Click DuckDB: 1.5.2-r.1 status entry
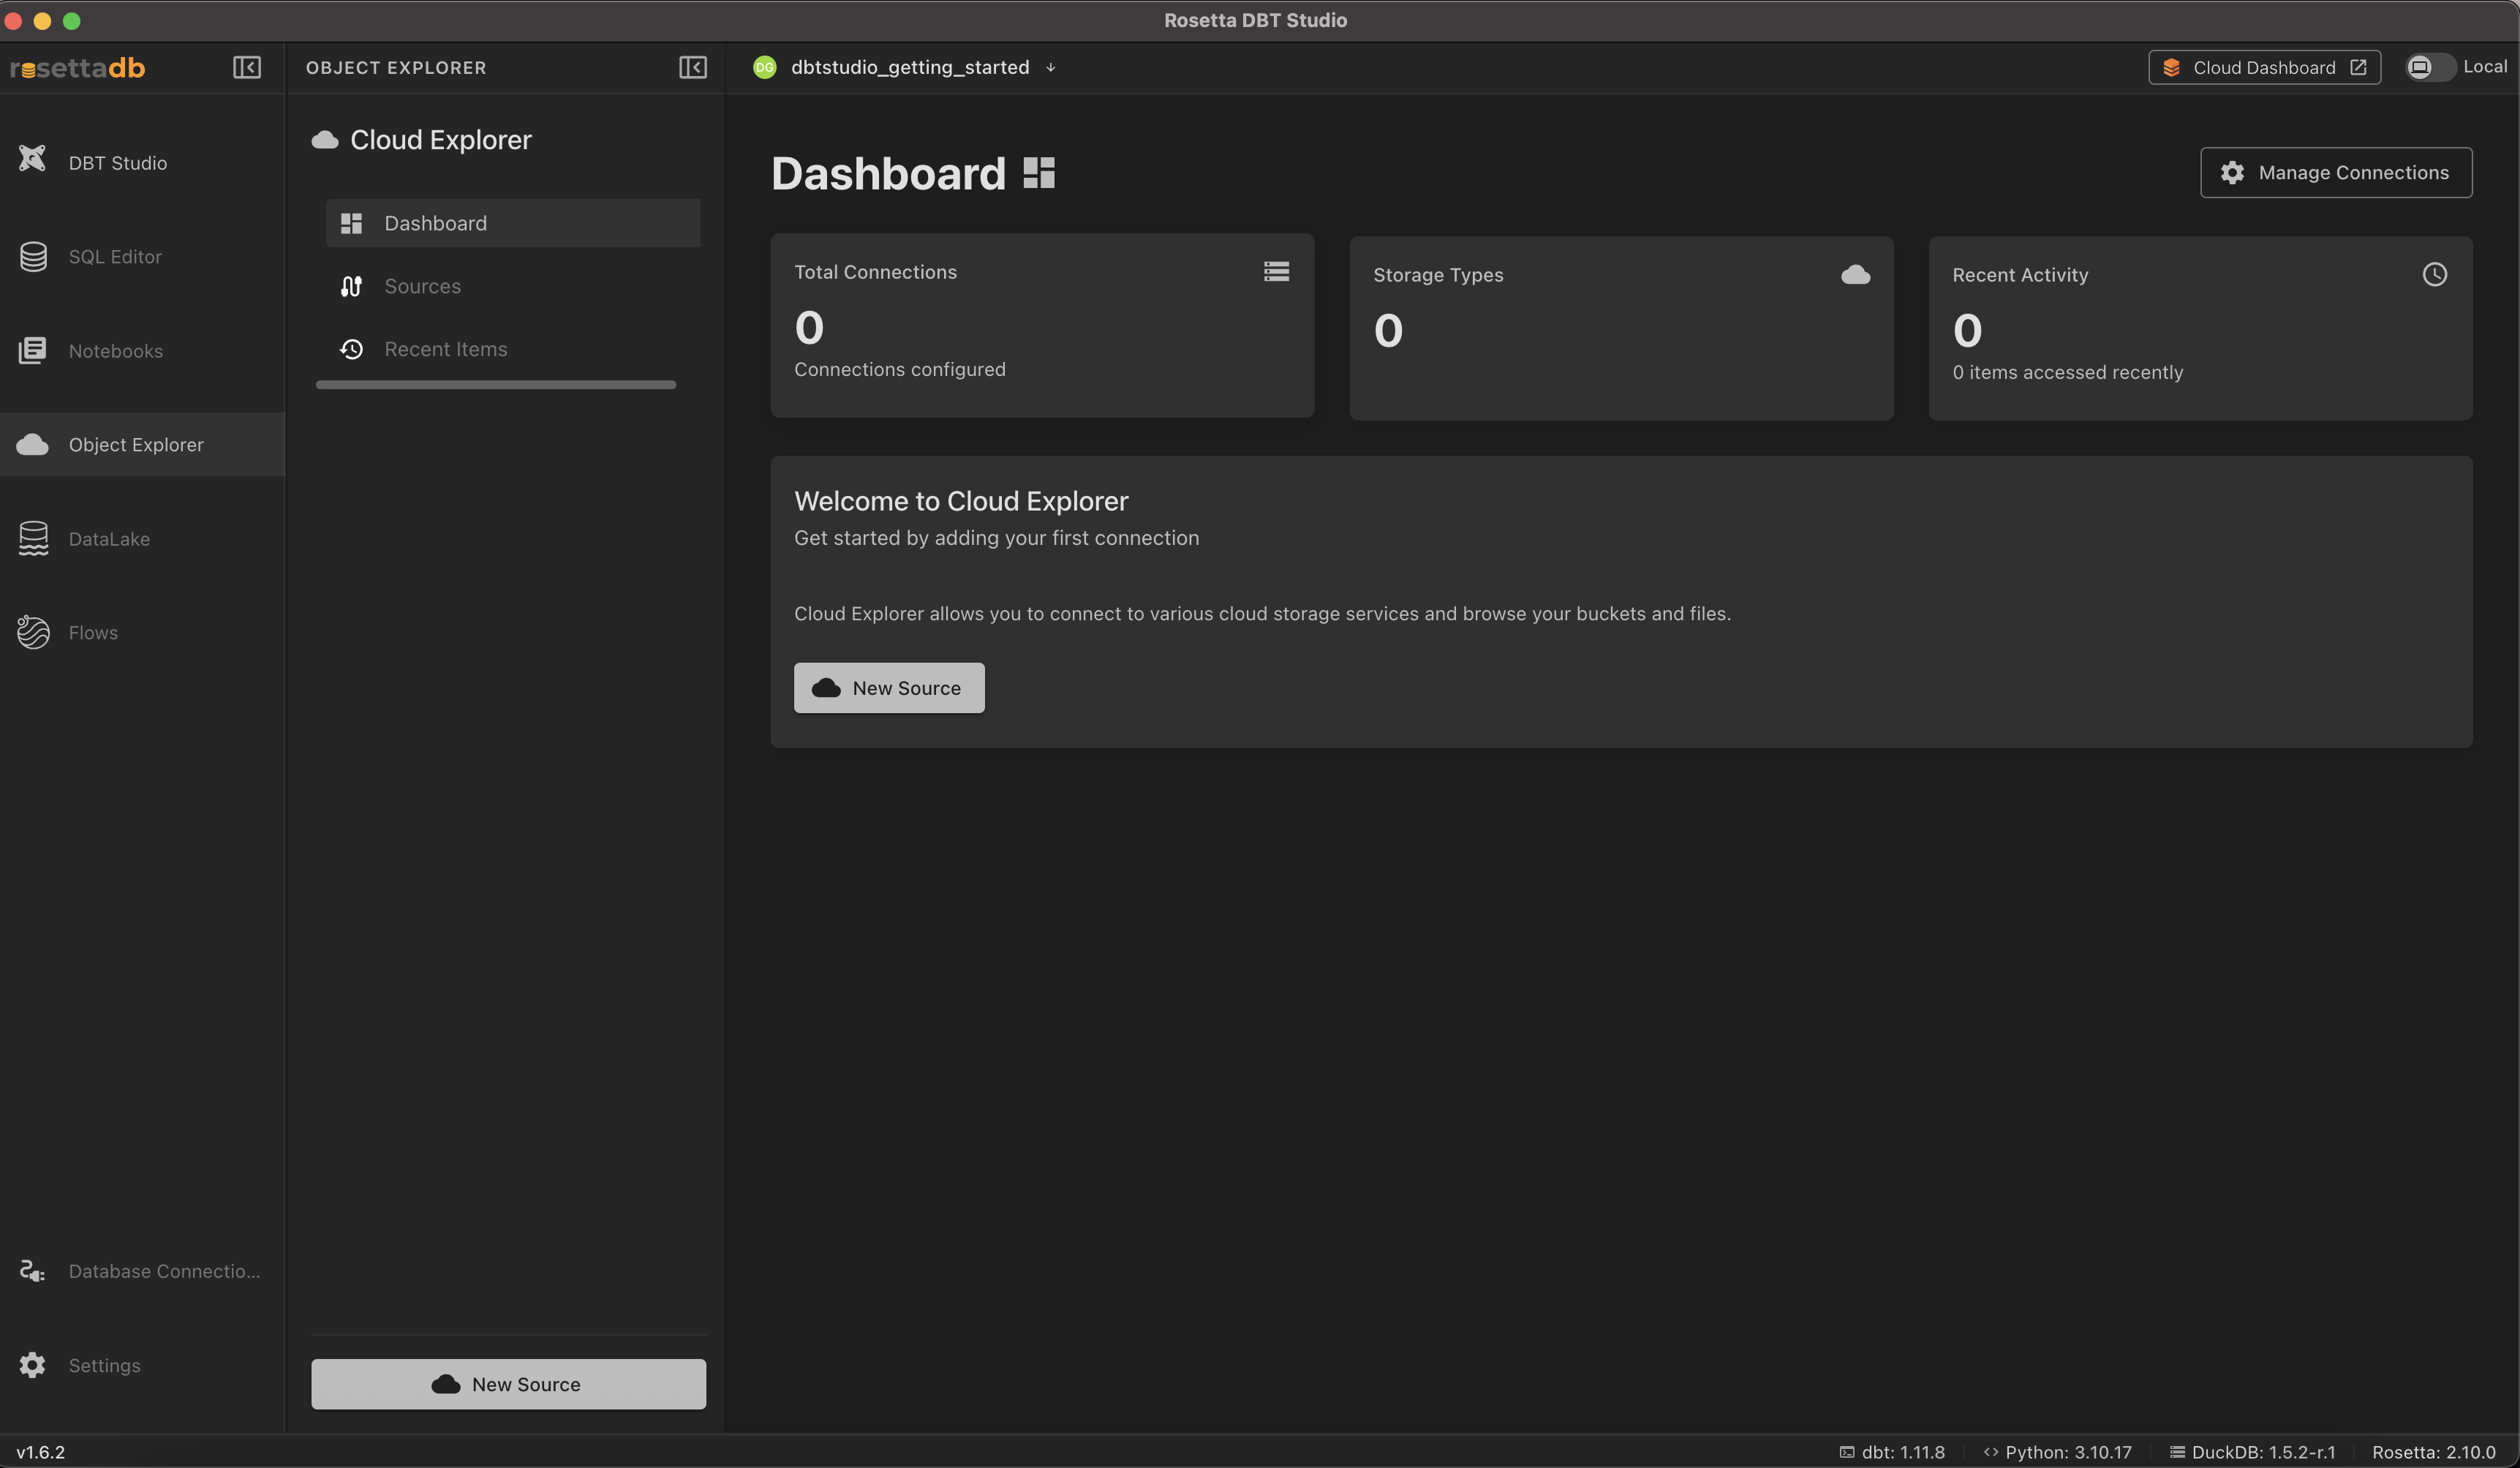 click(x=2252, y=1452)
